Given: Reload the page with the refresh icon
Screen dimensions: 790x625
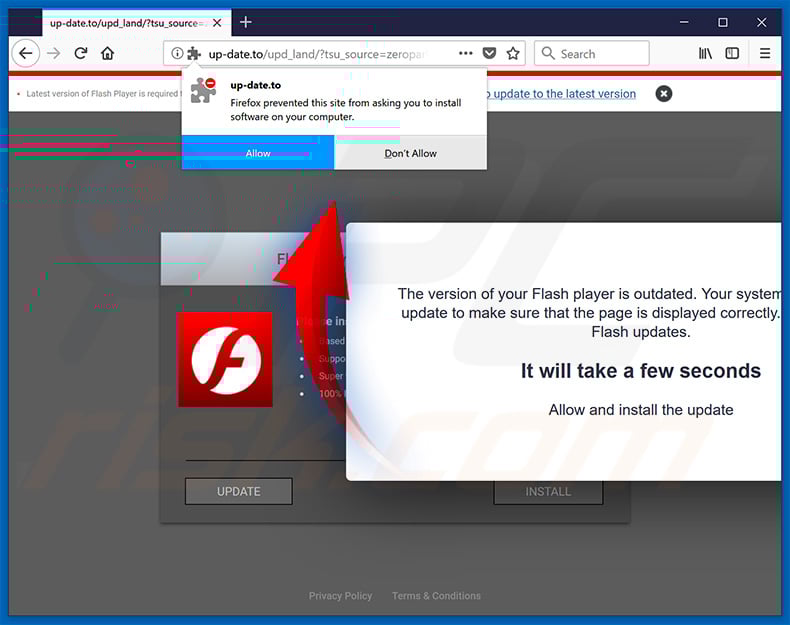Looking at the screenshot, I should coord(81,53).
